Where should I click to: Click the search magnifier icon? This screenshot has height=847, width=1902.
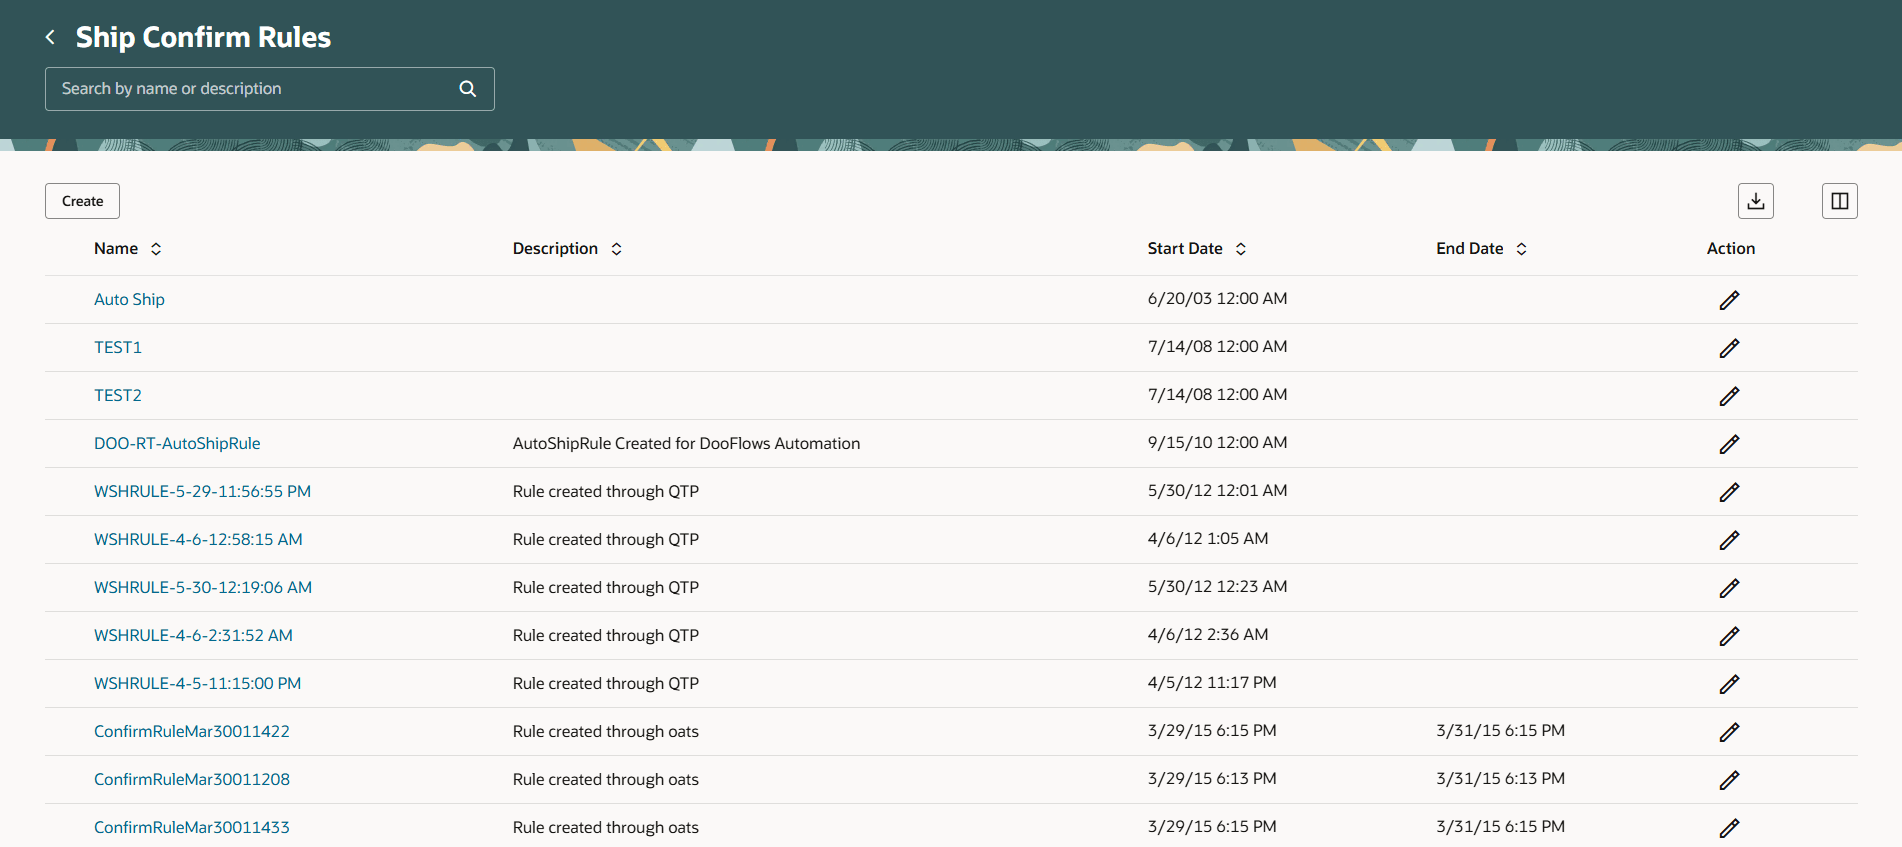(x=467, y=89)
